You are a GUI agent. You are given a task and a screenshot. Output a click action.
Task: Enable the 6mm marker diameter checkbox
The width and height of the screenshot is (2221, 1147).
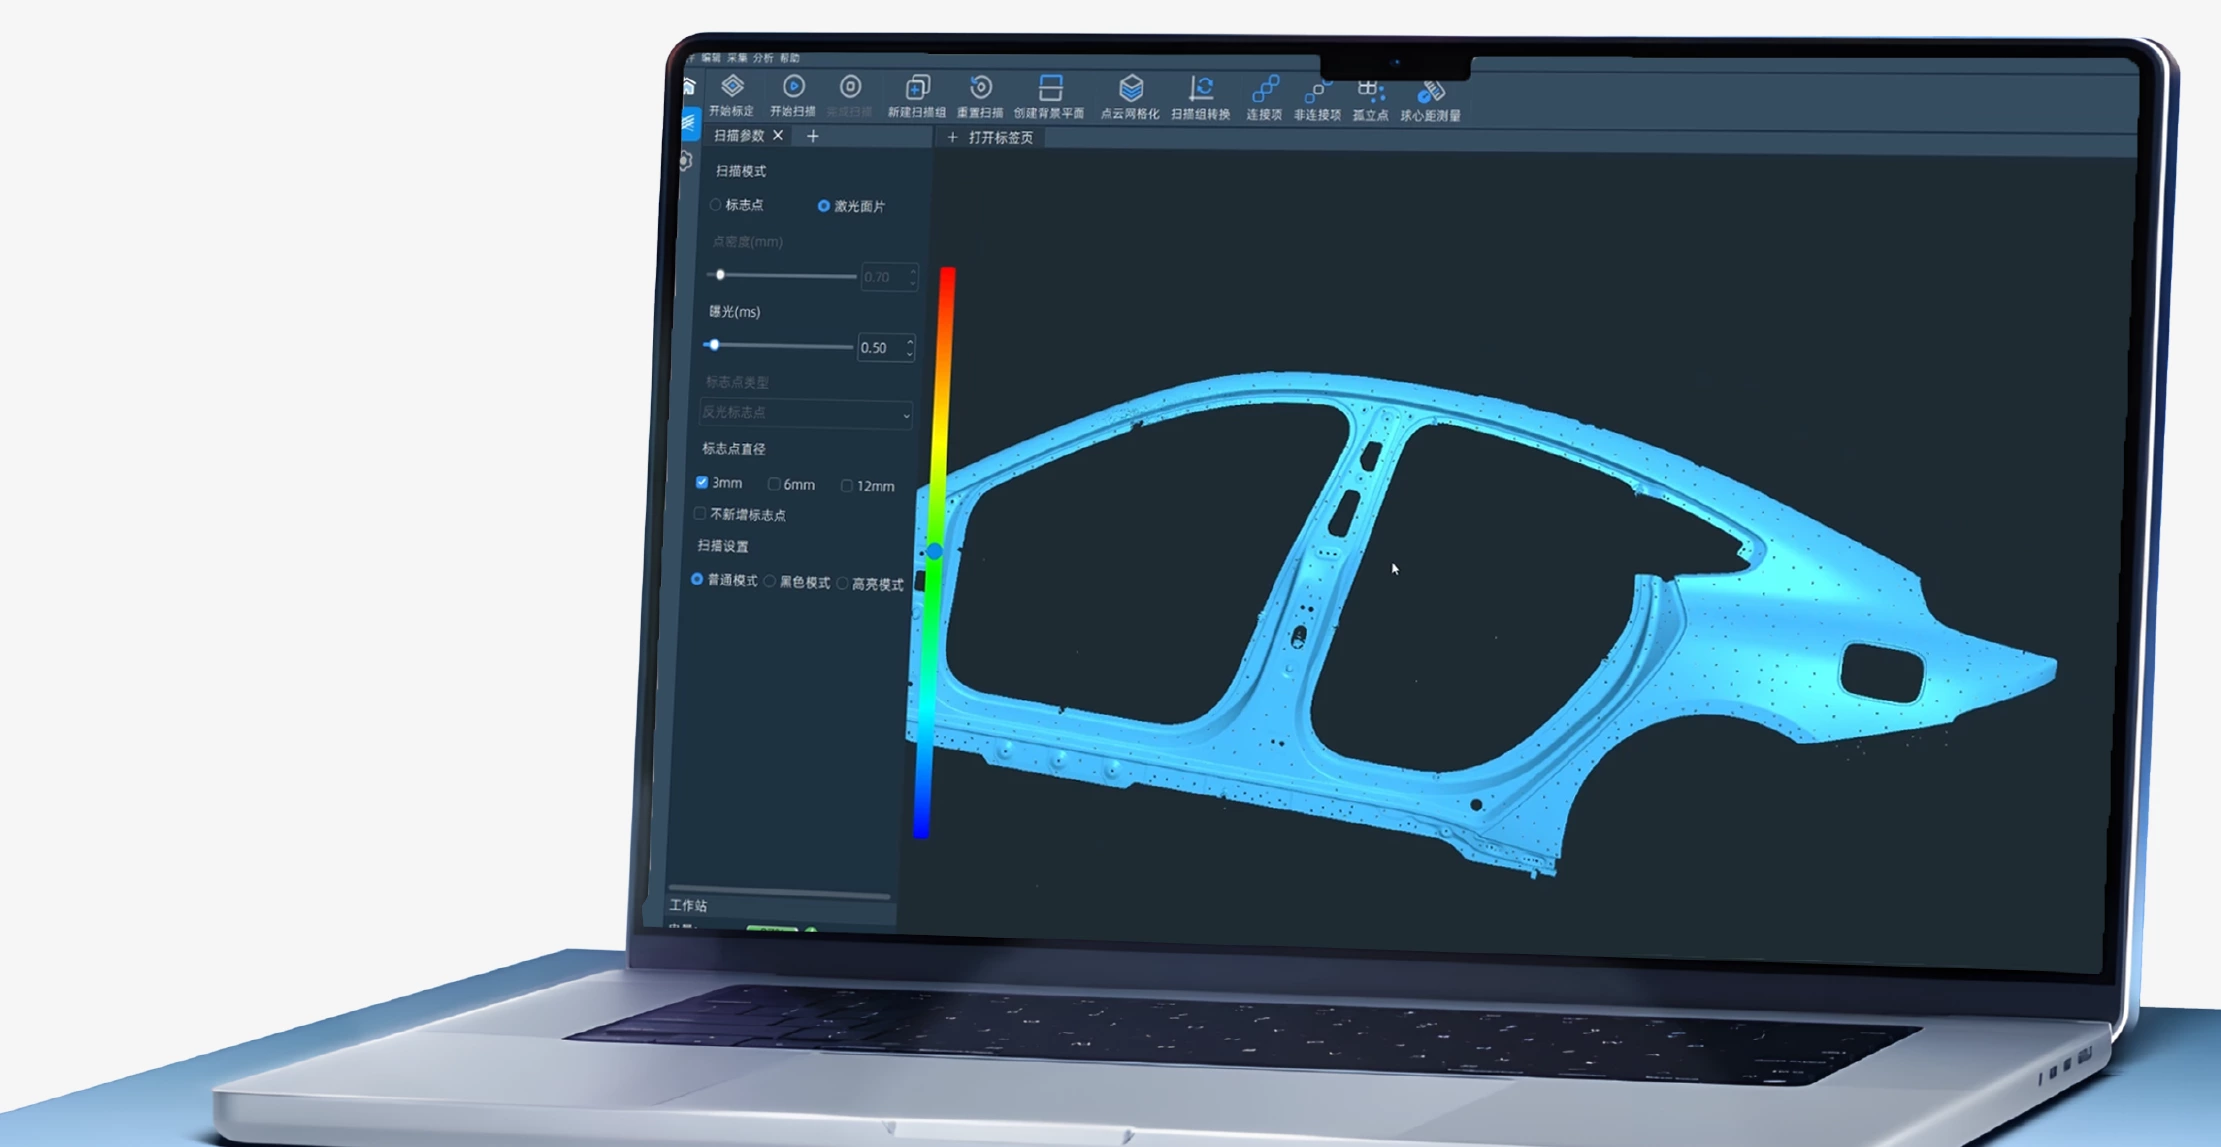[x=776, y=484]
